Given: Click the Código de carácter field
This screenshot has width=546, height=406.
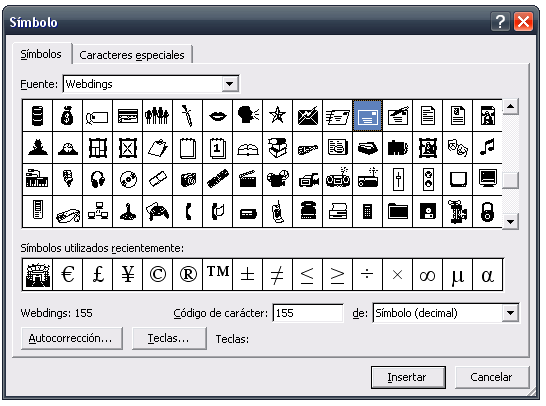Looking at the screenshot, I should (x=308, y=313).
